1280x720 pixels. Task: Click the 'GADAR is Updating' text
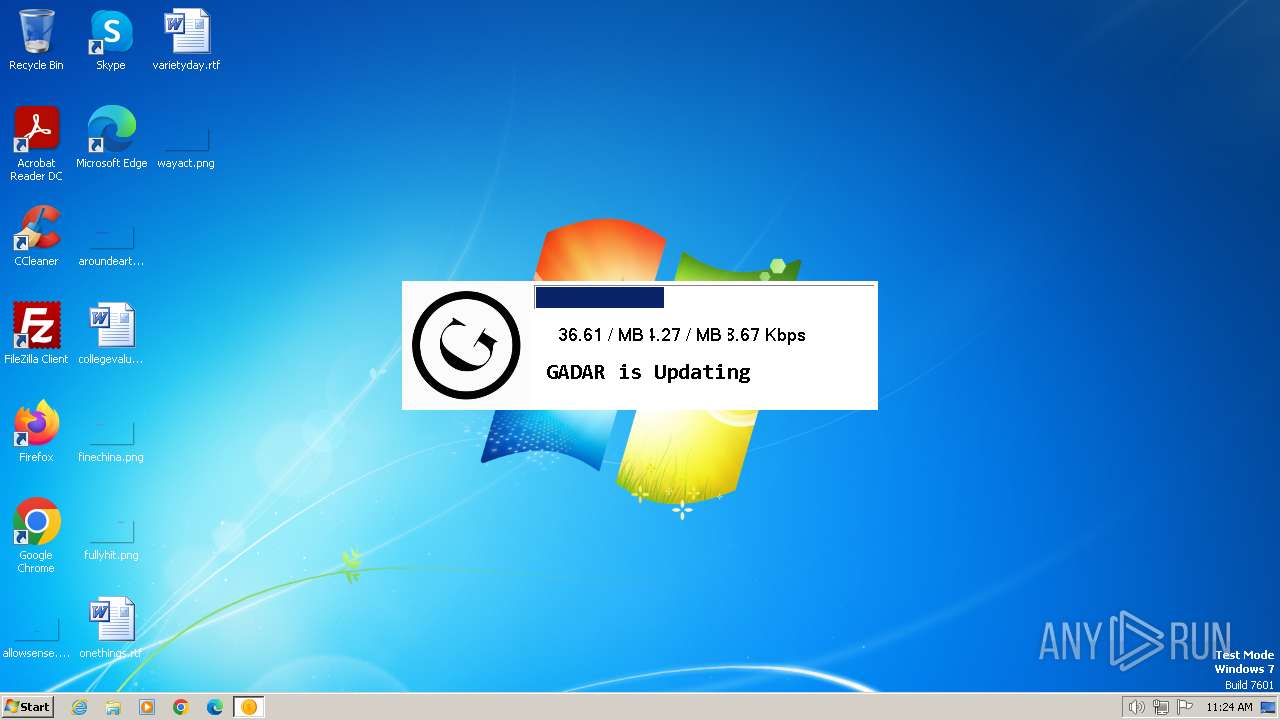648,372
